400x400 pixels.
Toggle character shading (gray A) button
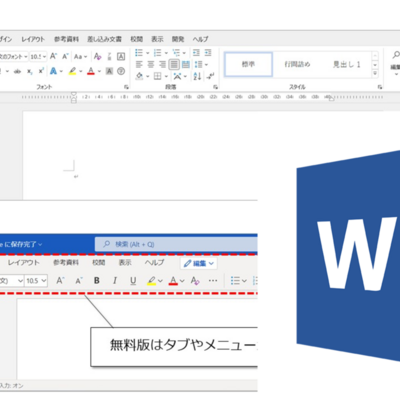[109, 71]
